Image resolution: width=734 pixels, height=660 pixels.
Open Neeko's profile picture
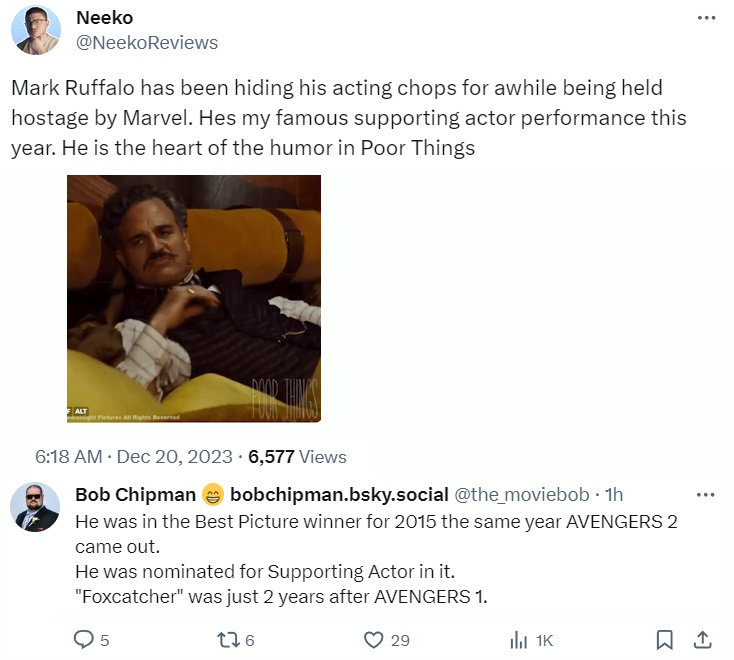click(x=38, y=30)
